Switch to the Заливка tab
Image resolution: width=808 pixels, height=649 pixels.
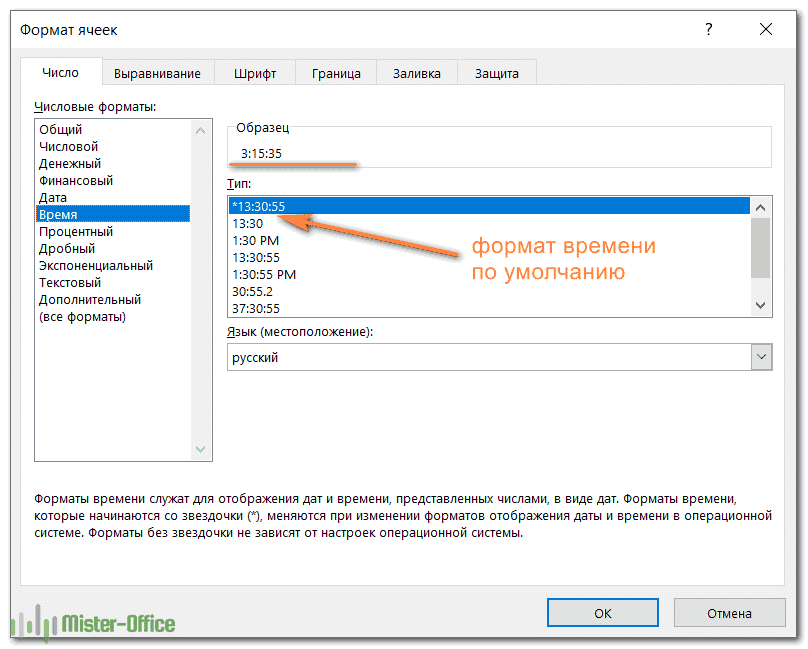[418, 74]
